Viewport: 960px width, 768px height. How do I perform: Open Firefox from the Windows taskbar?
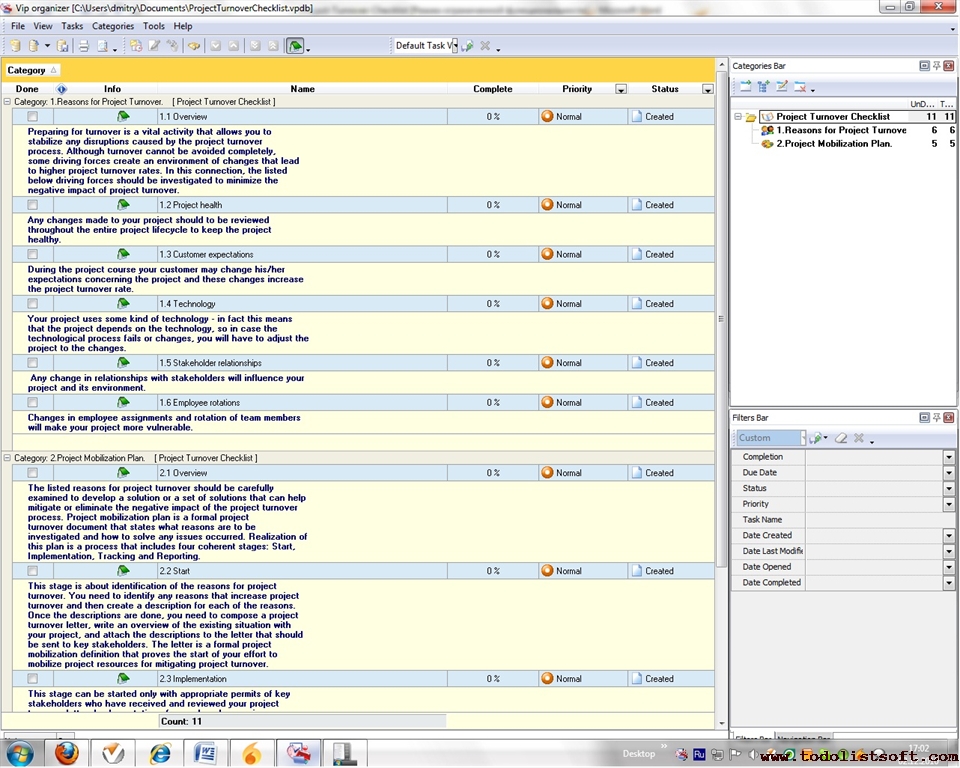[66, 752]
